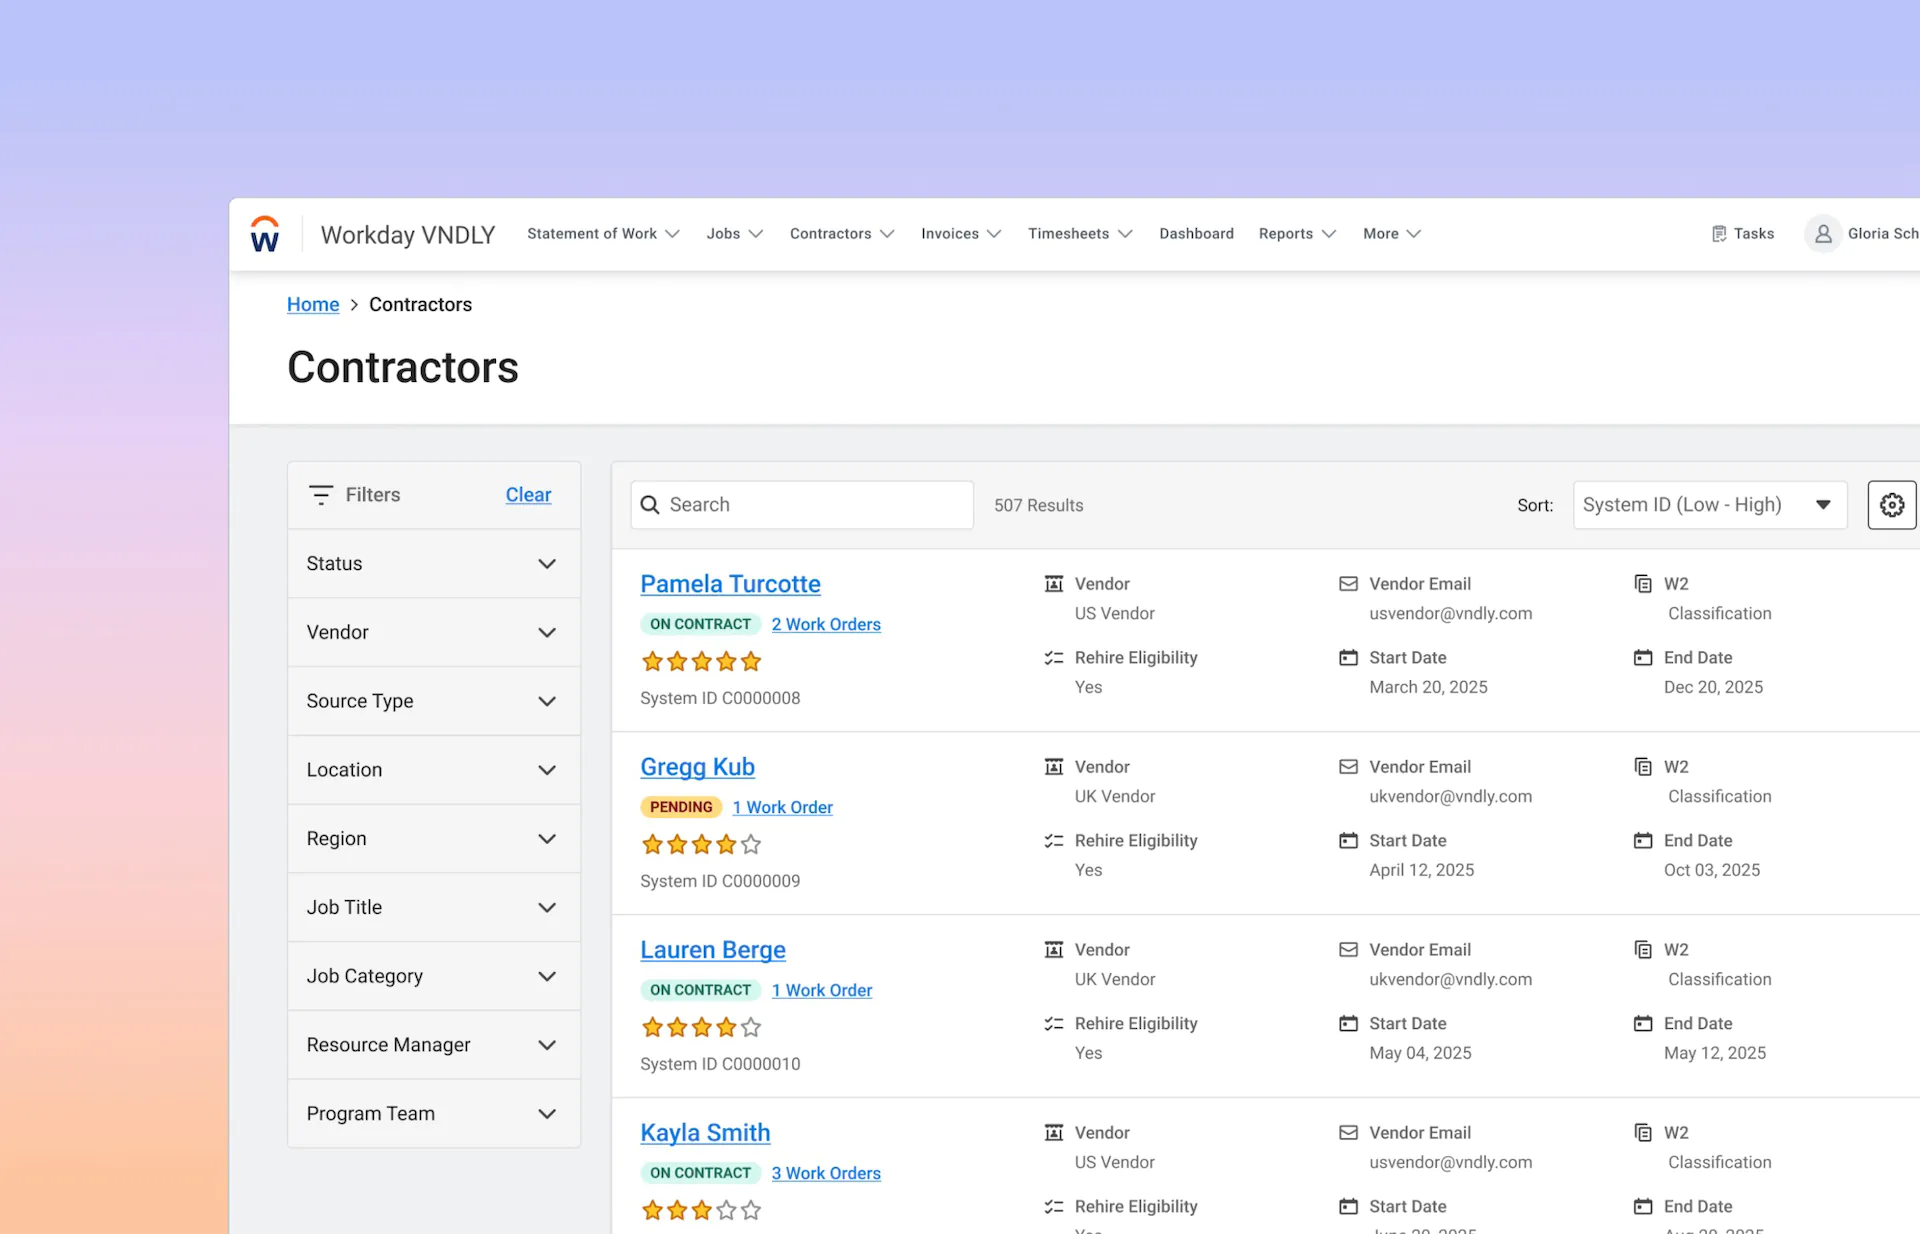Viewport: 1920px width, 1234px height.
Task: Click the user avatar icon
Action: (1822, 234)
